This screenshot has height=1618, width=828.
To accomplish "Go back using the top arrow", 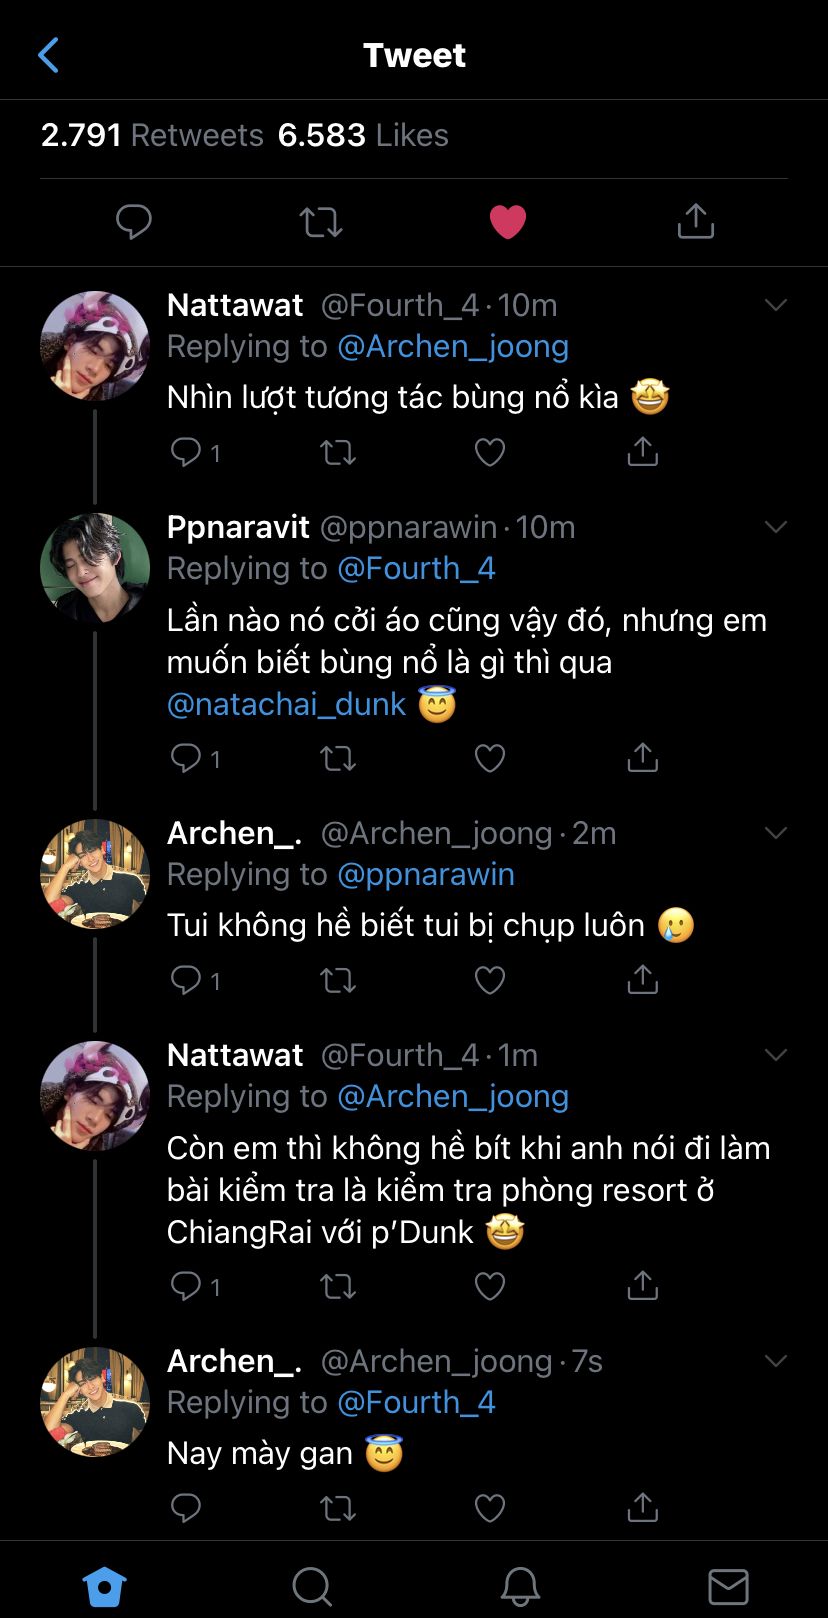I will click(48, 56).
